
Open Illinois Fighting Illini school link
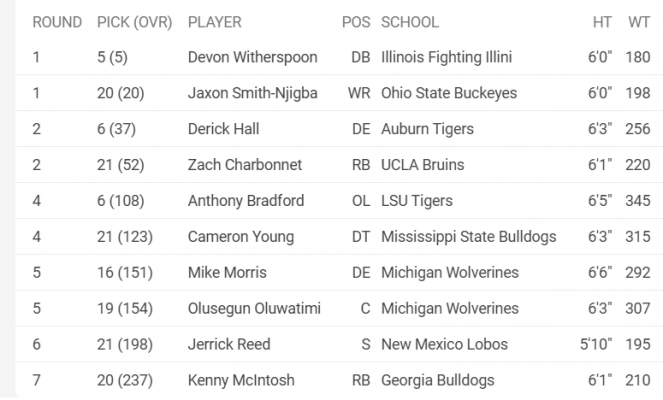pyautogui.click(x=447, y=57)
